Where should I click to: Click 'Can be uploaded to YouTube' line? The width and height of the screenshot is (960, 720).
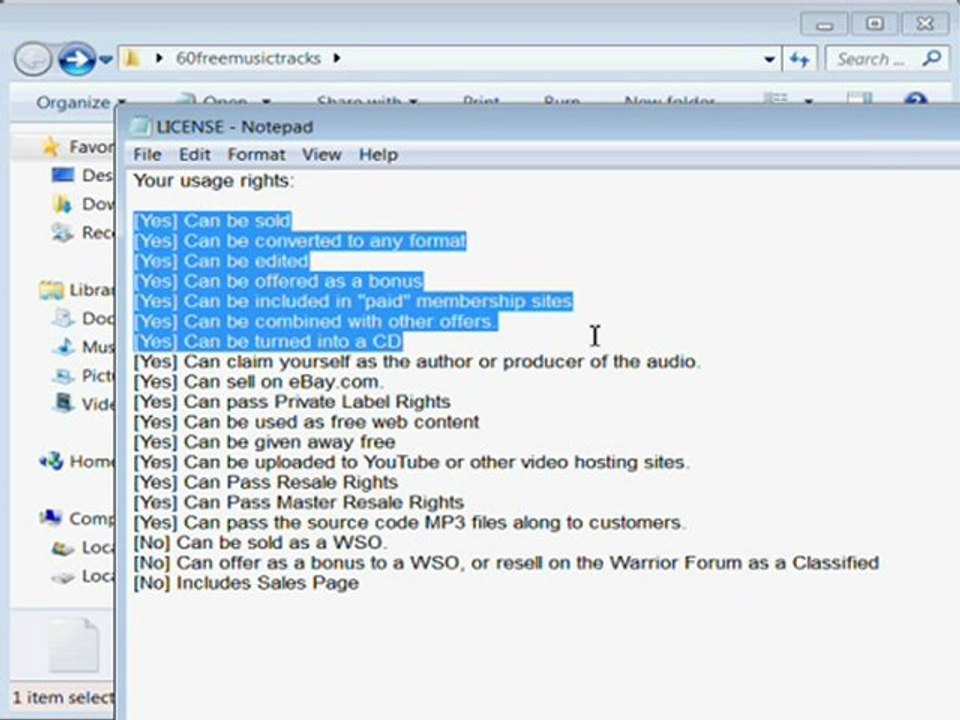411,462
